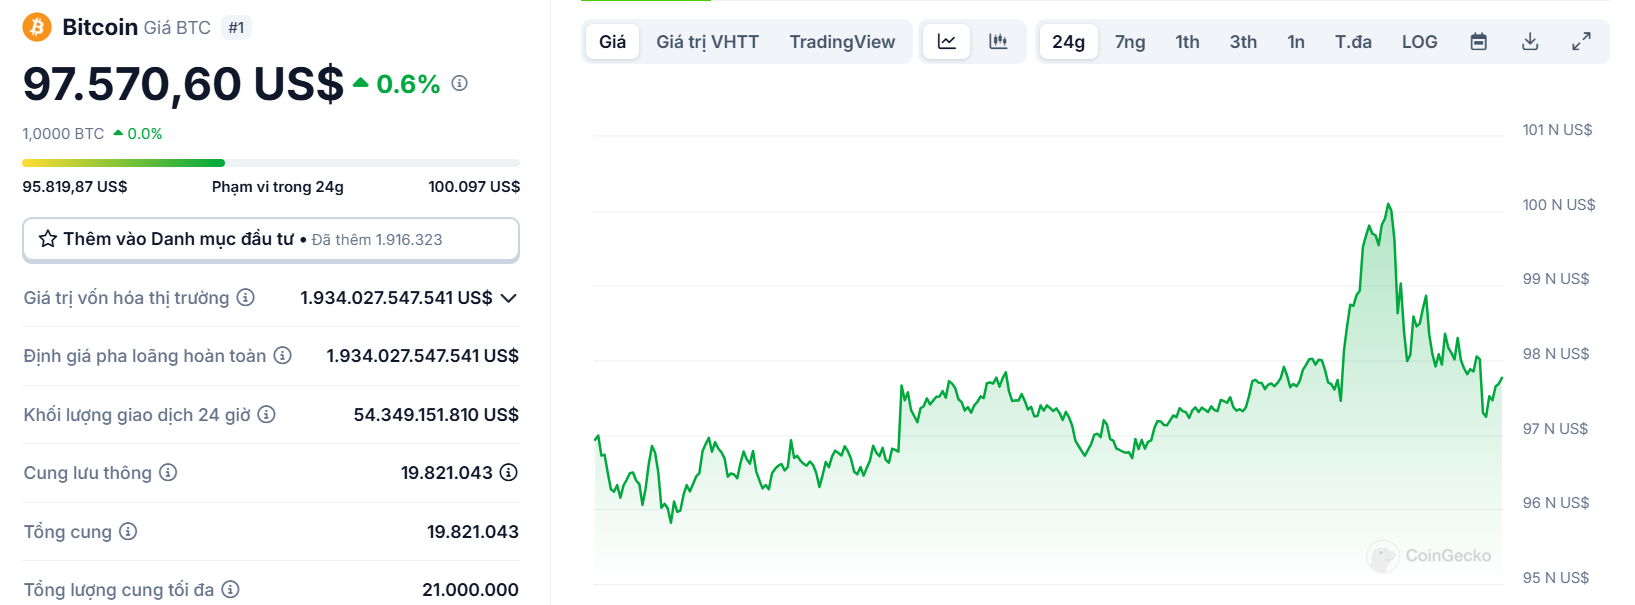The image size is (1635, 605).
Task: Open the calendar date range picker
Action: 1479,42
